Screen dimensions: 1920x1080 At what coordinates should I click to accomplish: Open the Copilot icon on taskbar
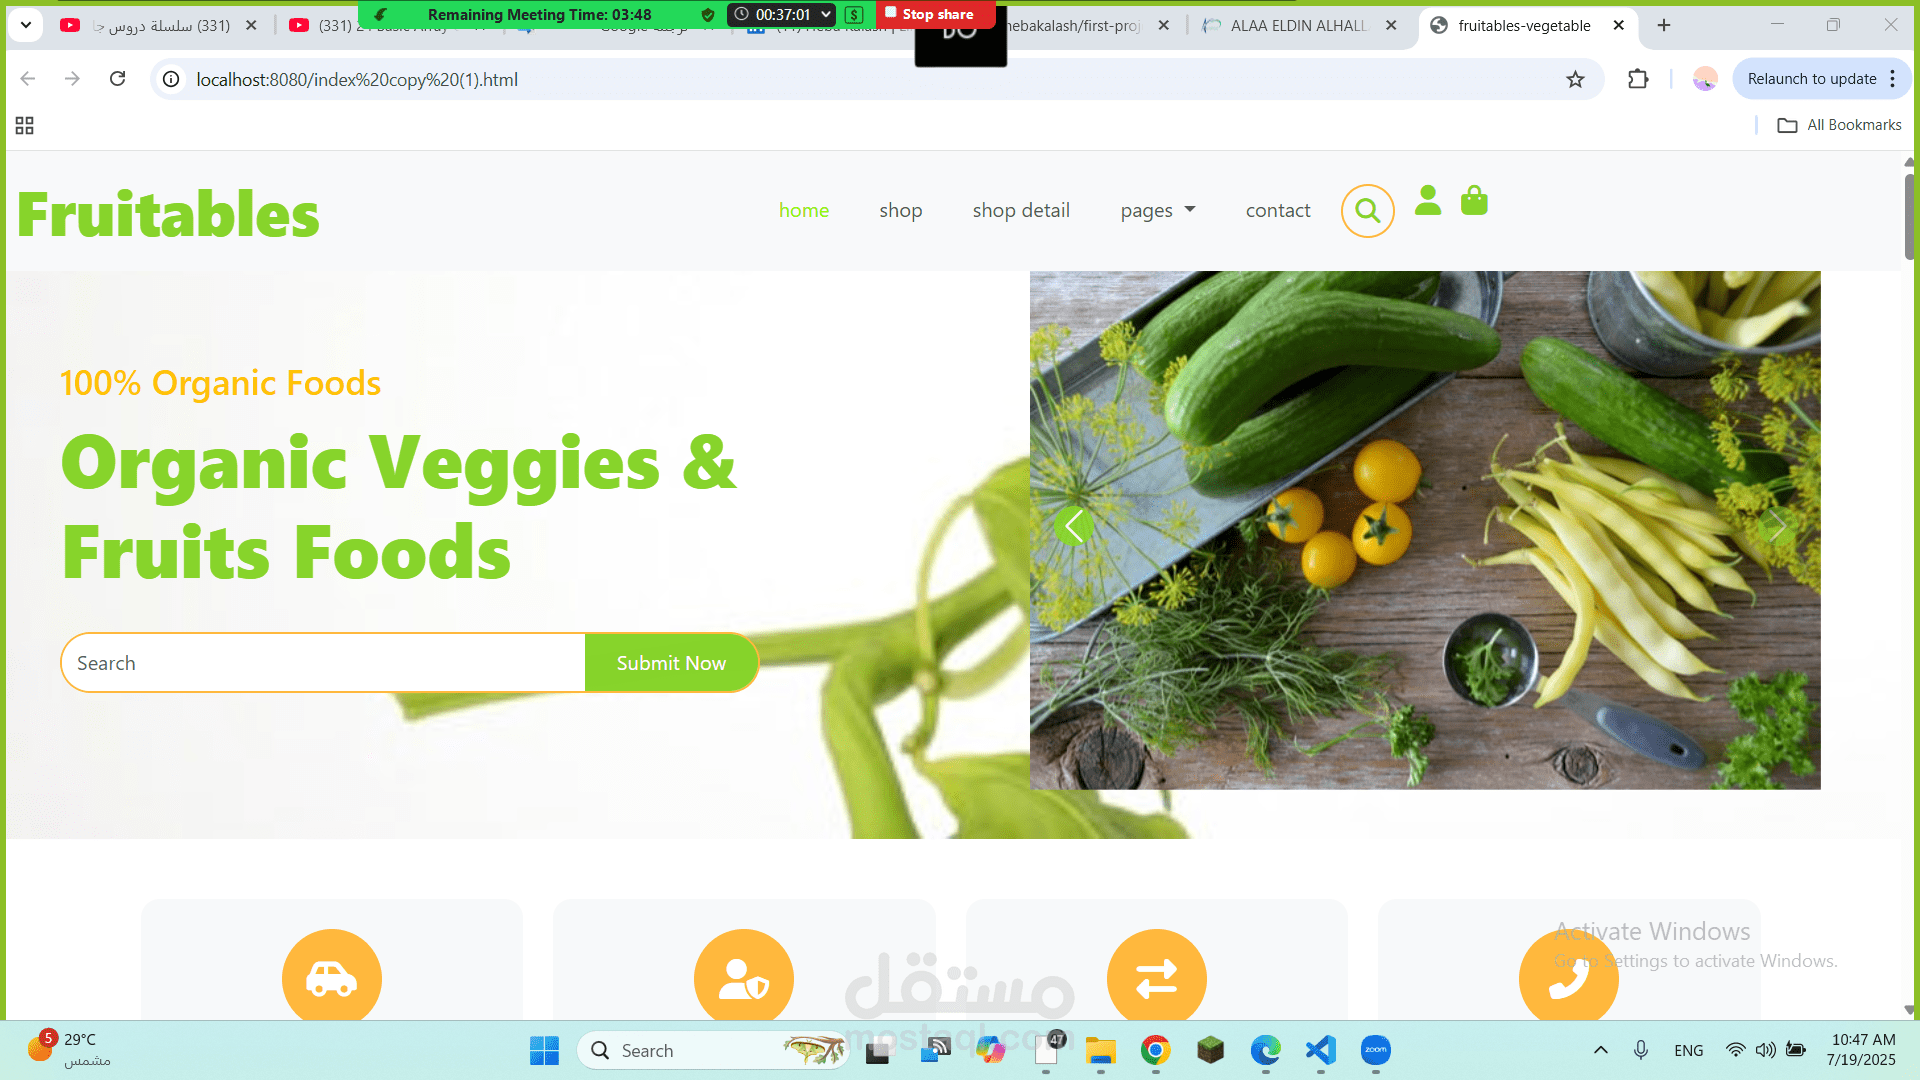990,1050
